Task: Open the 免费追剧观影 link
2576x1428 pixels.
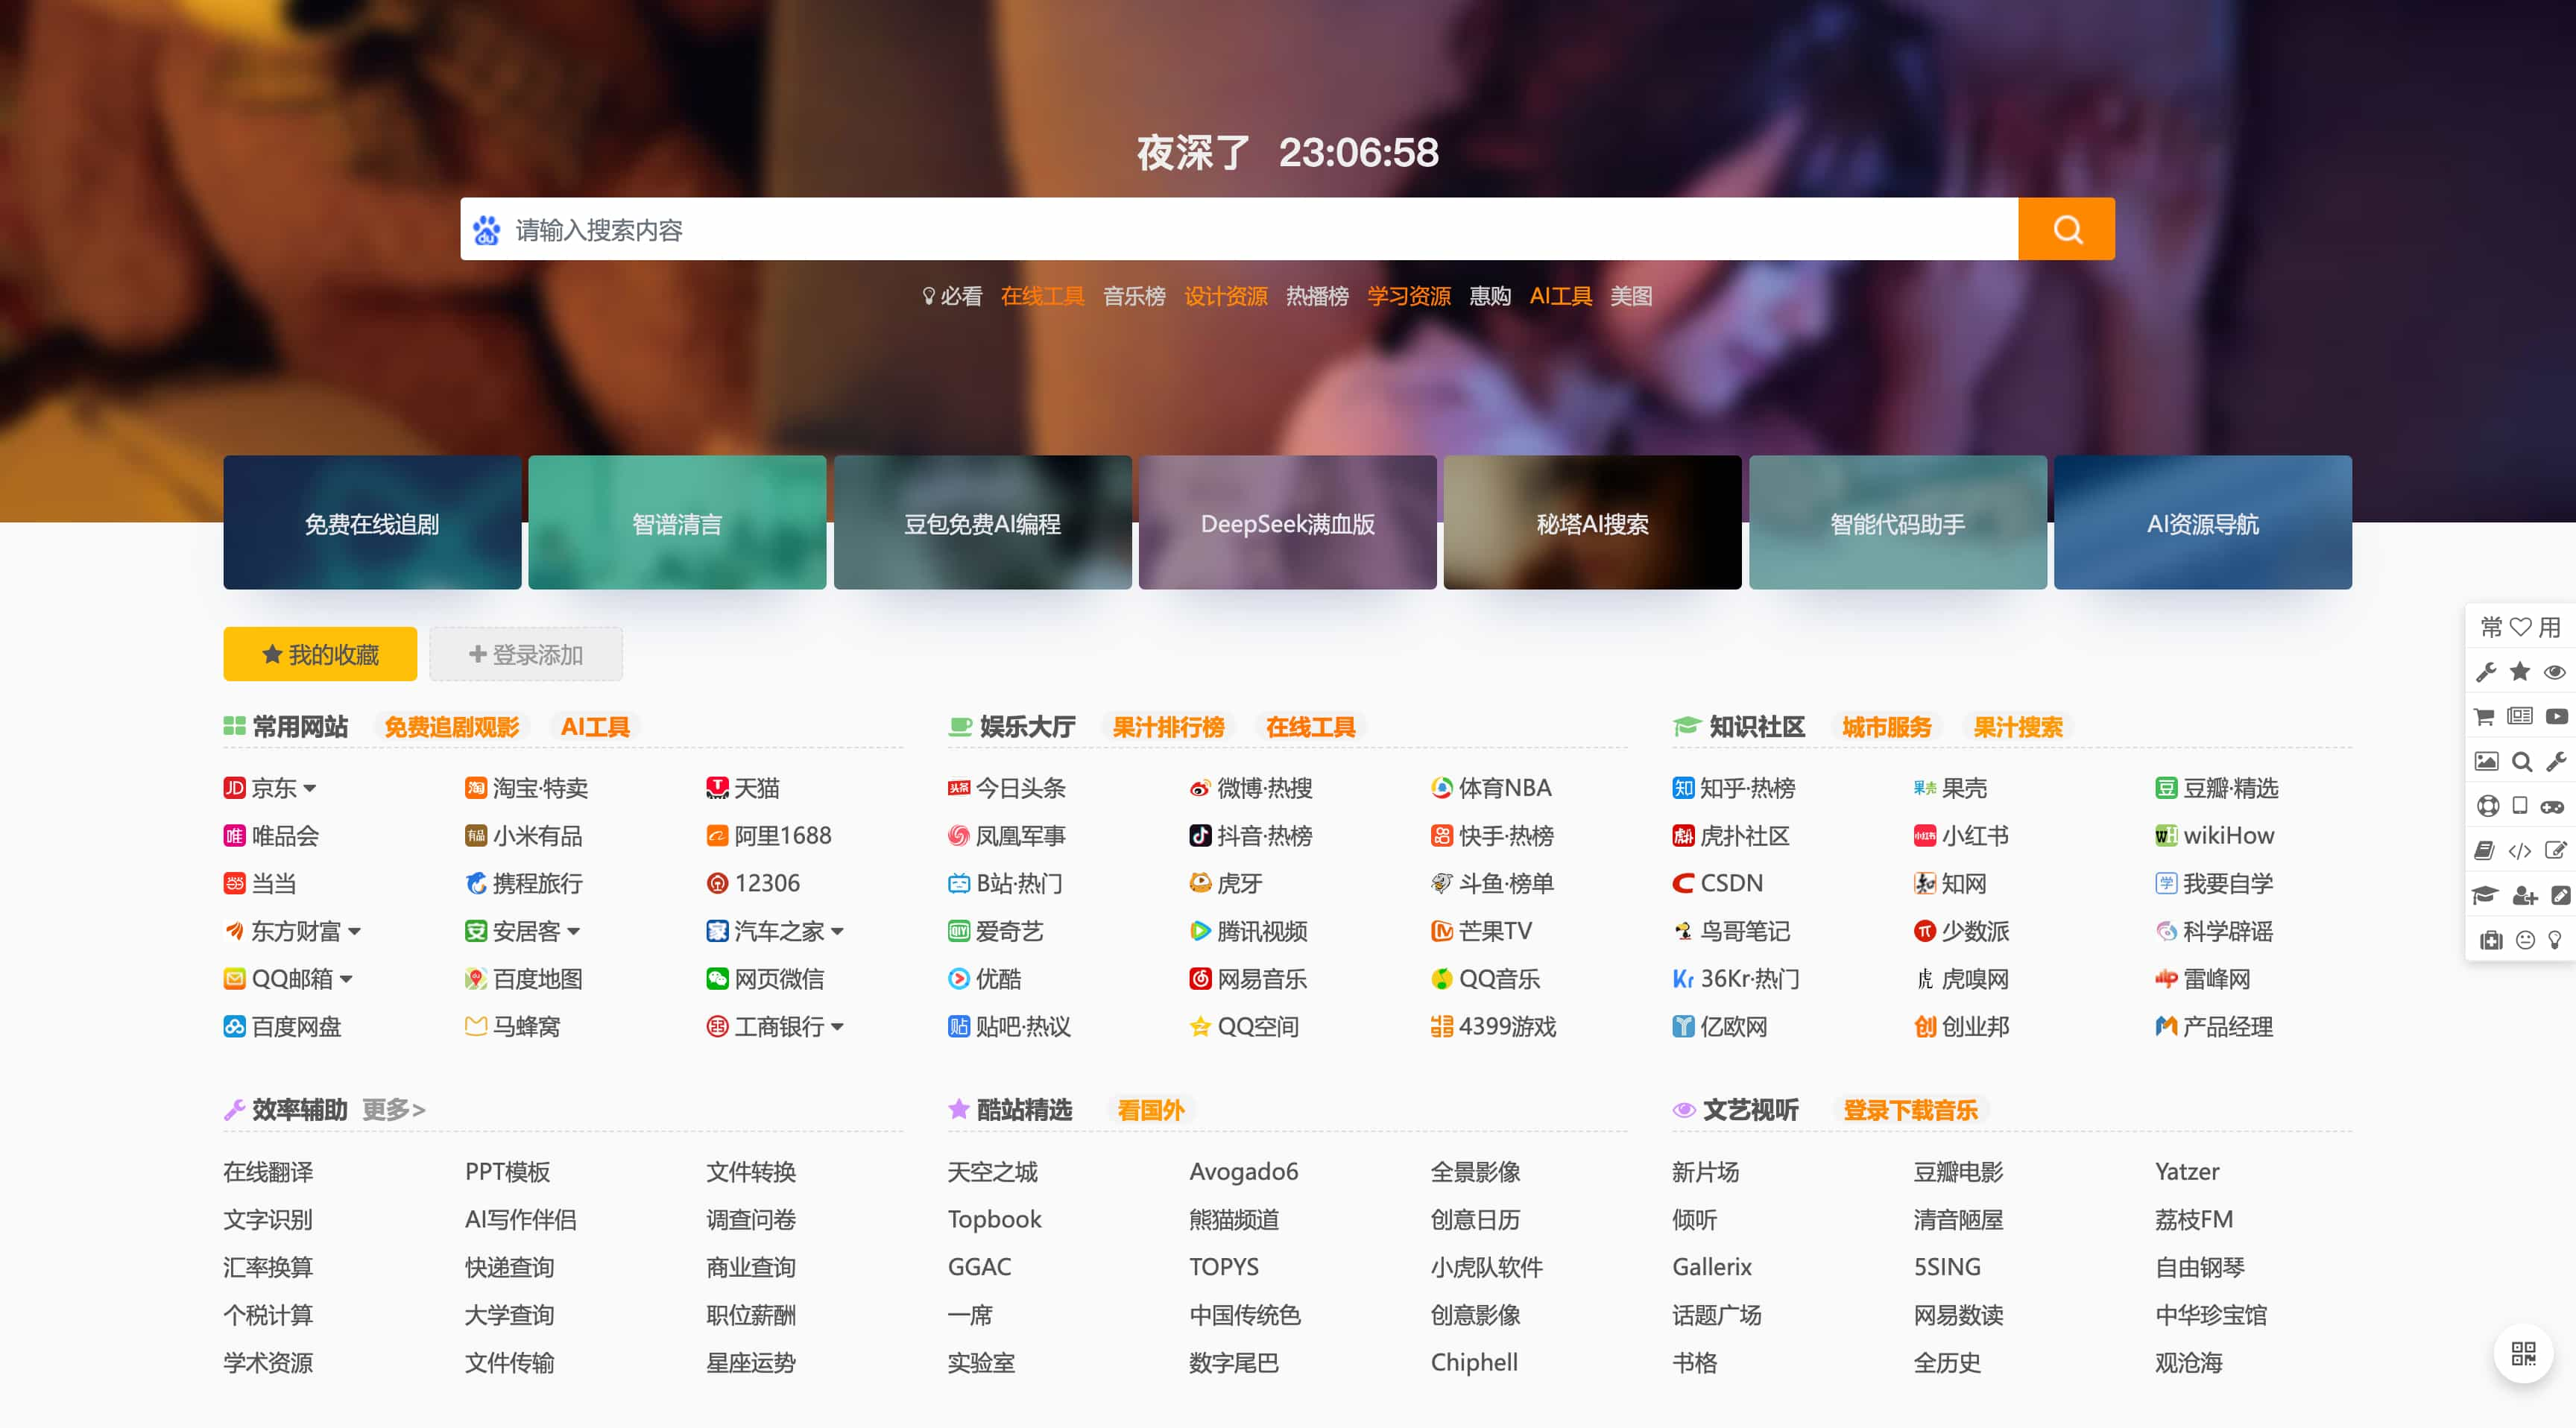Action: point(451,727)
